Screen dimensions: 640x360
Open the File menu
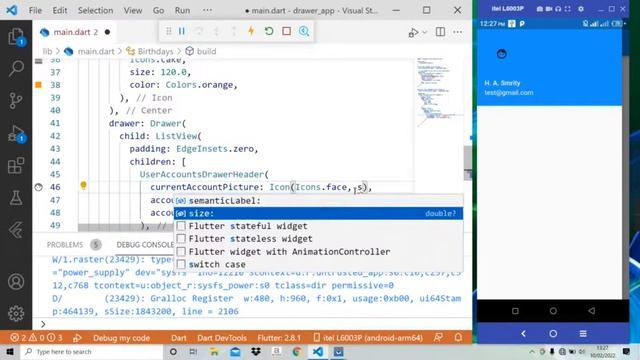point(35,11)
